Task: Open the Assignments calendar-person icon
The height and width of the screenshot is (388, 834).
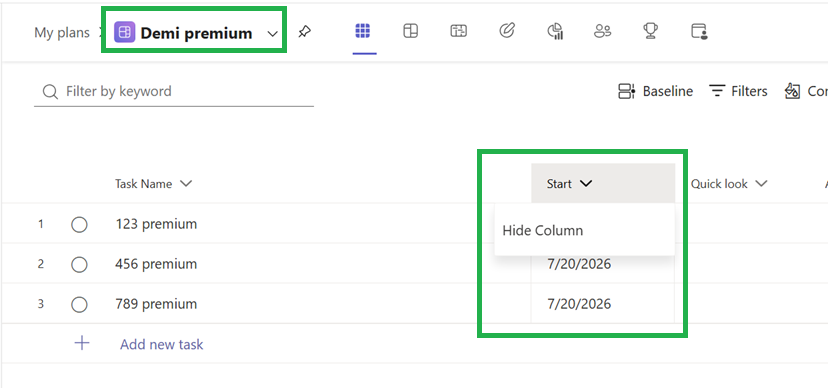Action: (x=699, y=31)
